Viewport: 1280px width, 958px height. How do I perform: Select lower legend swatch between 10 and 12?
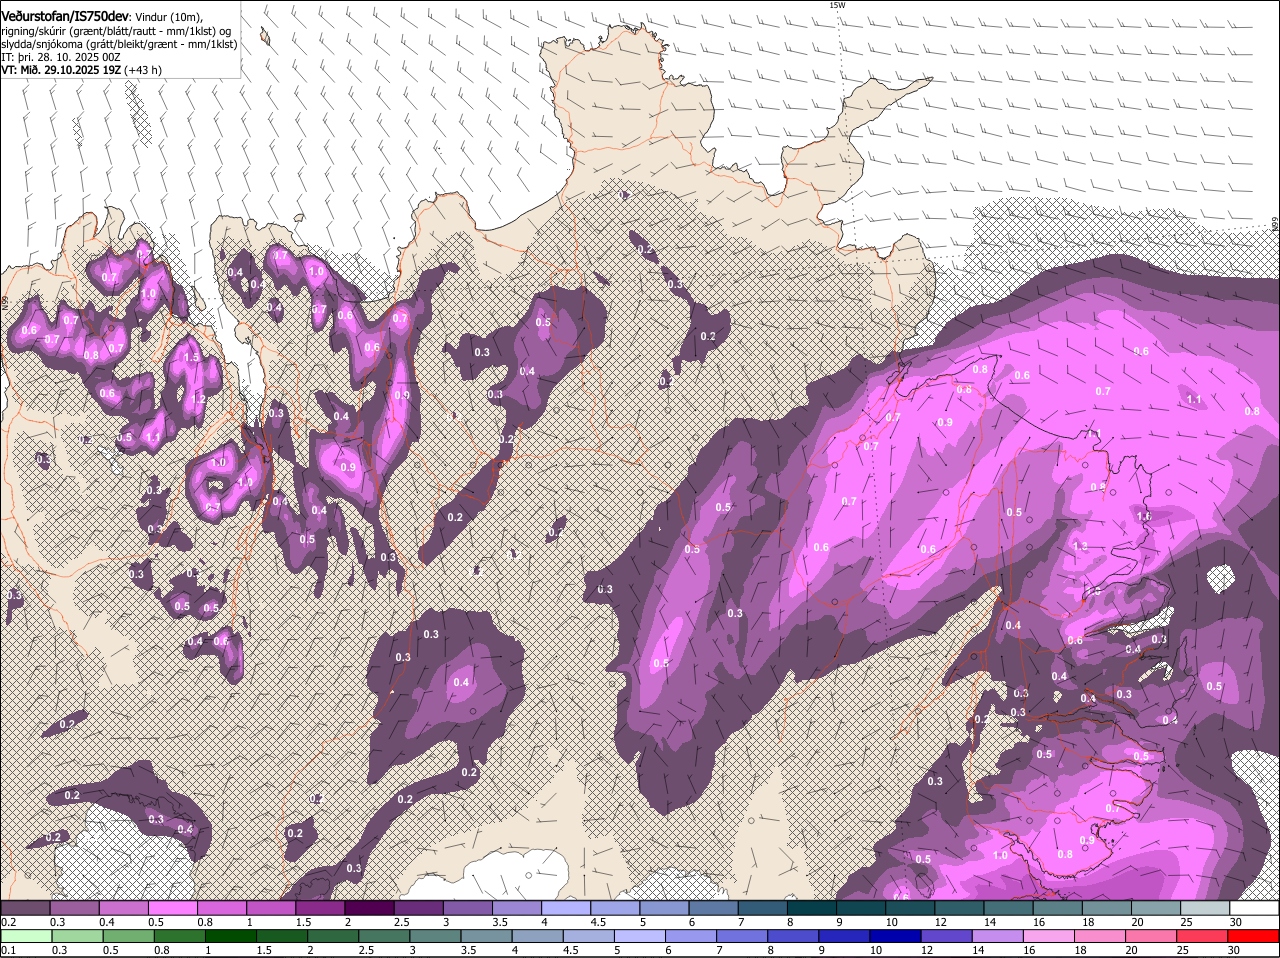[895, 936]
